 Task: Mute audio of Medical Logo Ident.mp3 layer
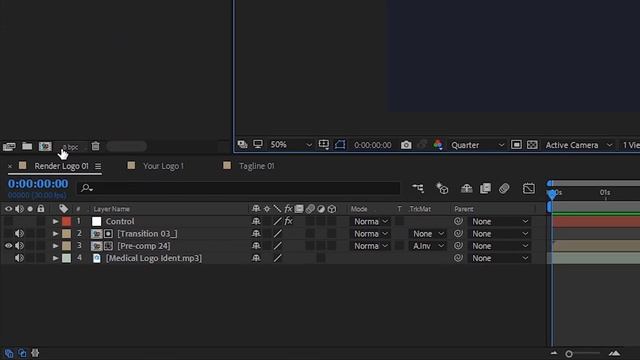click(x=19, y=258)
